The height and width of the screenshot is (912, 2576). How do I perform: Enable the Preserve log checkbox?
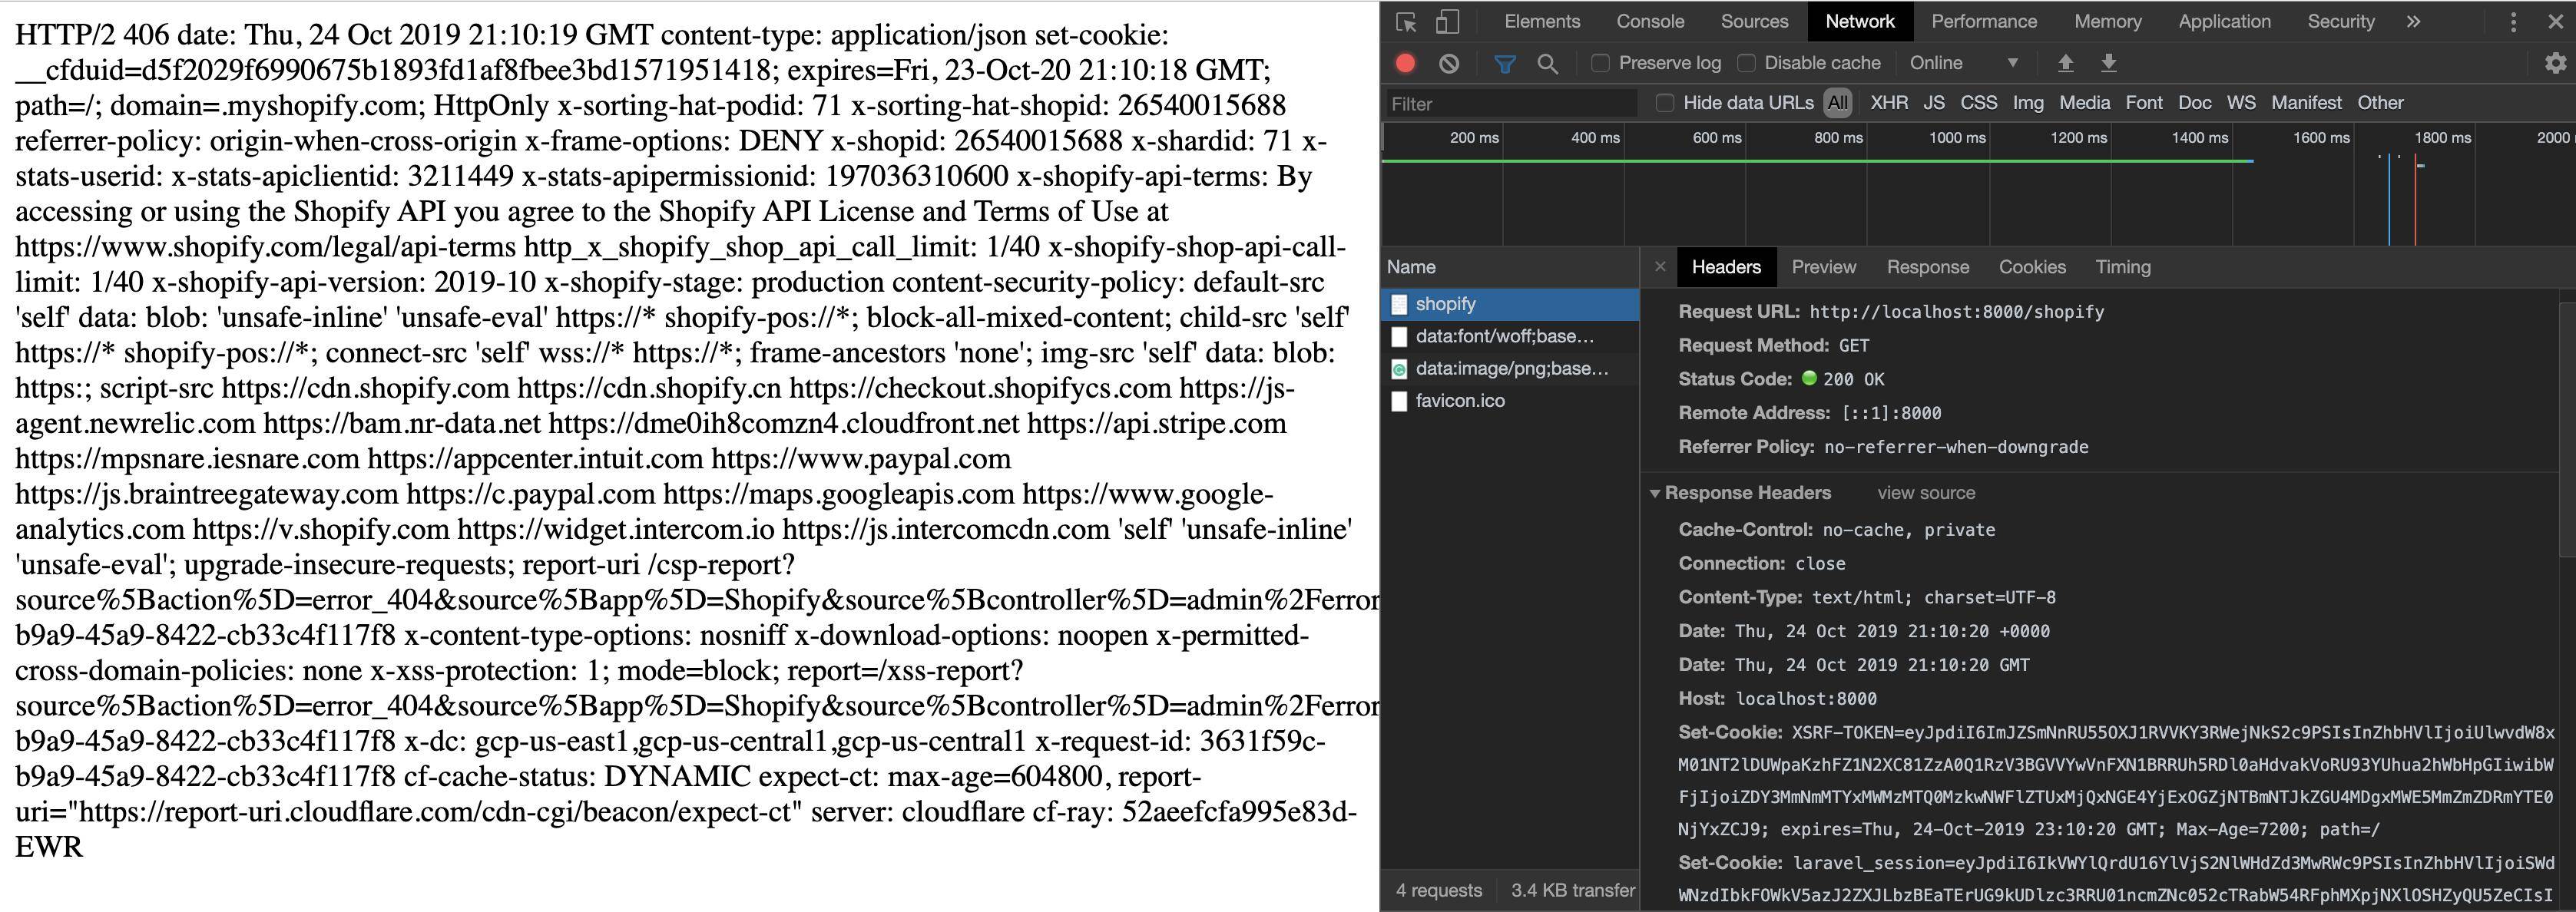click(x=1600, y=63)
